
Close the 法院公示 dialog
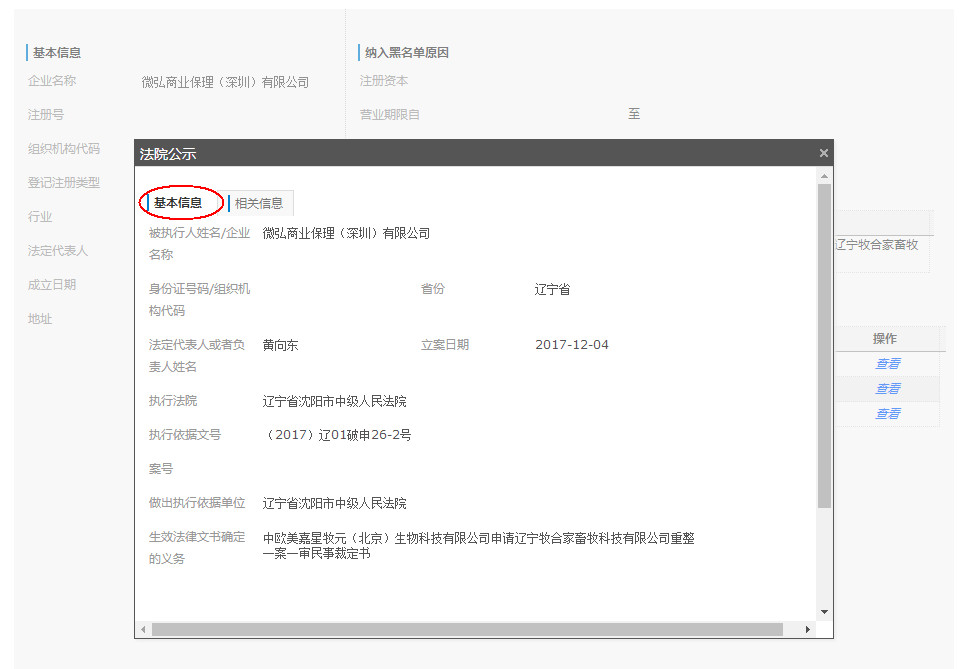coord(823,153)
